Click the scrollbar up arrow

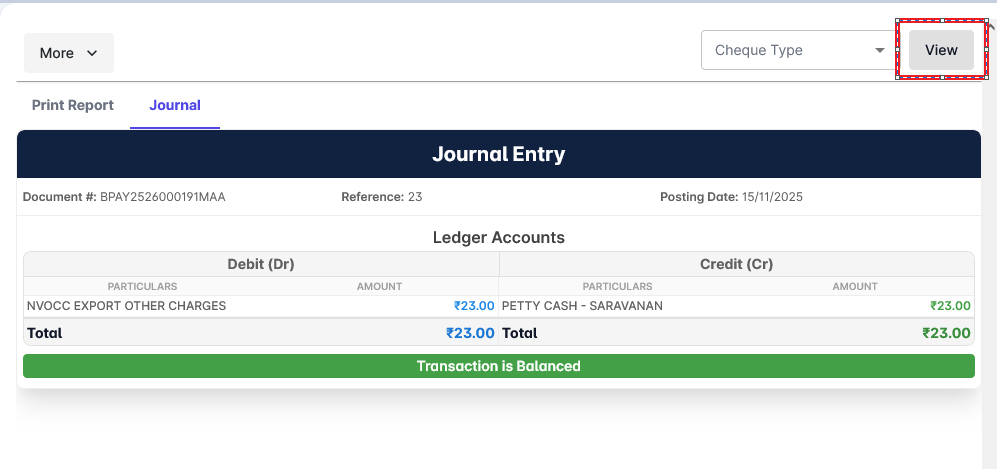coord(990,28)
